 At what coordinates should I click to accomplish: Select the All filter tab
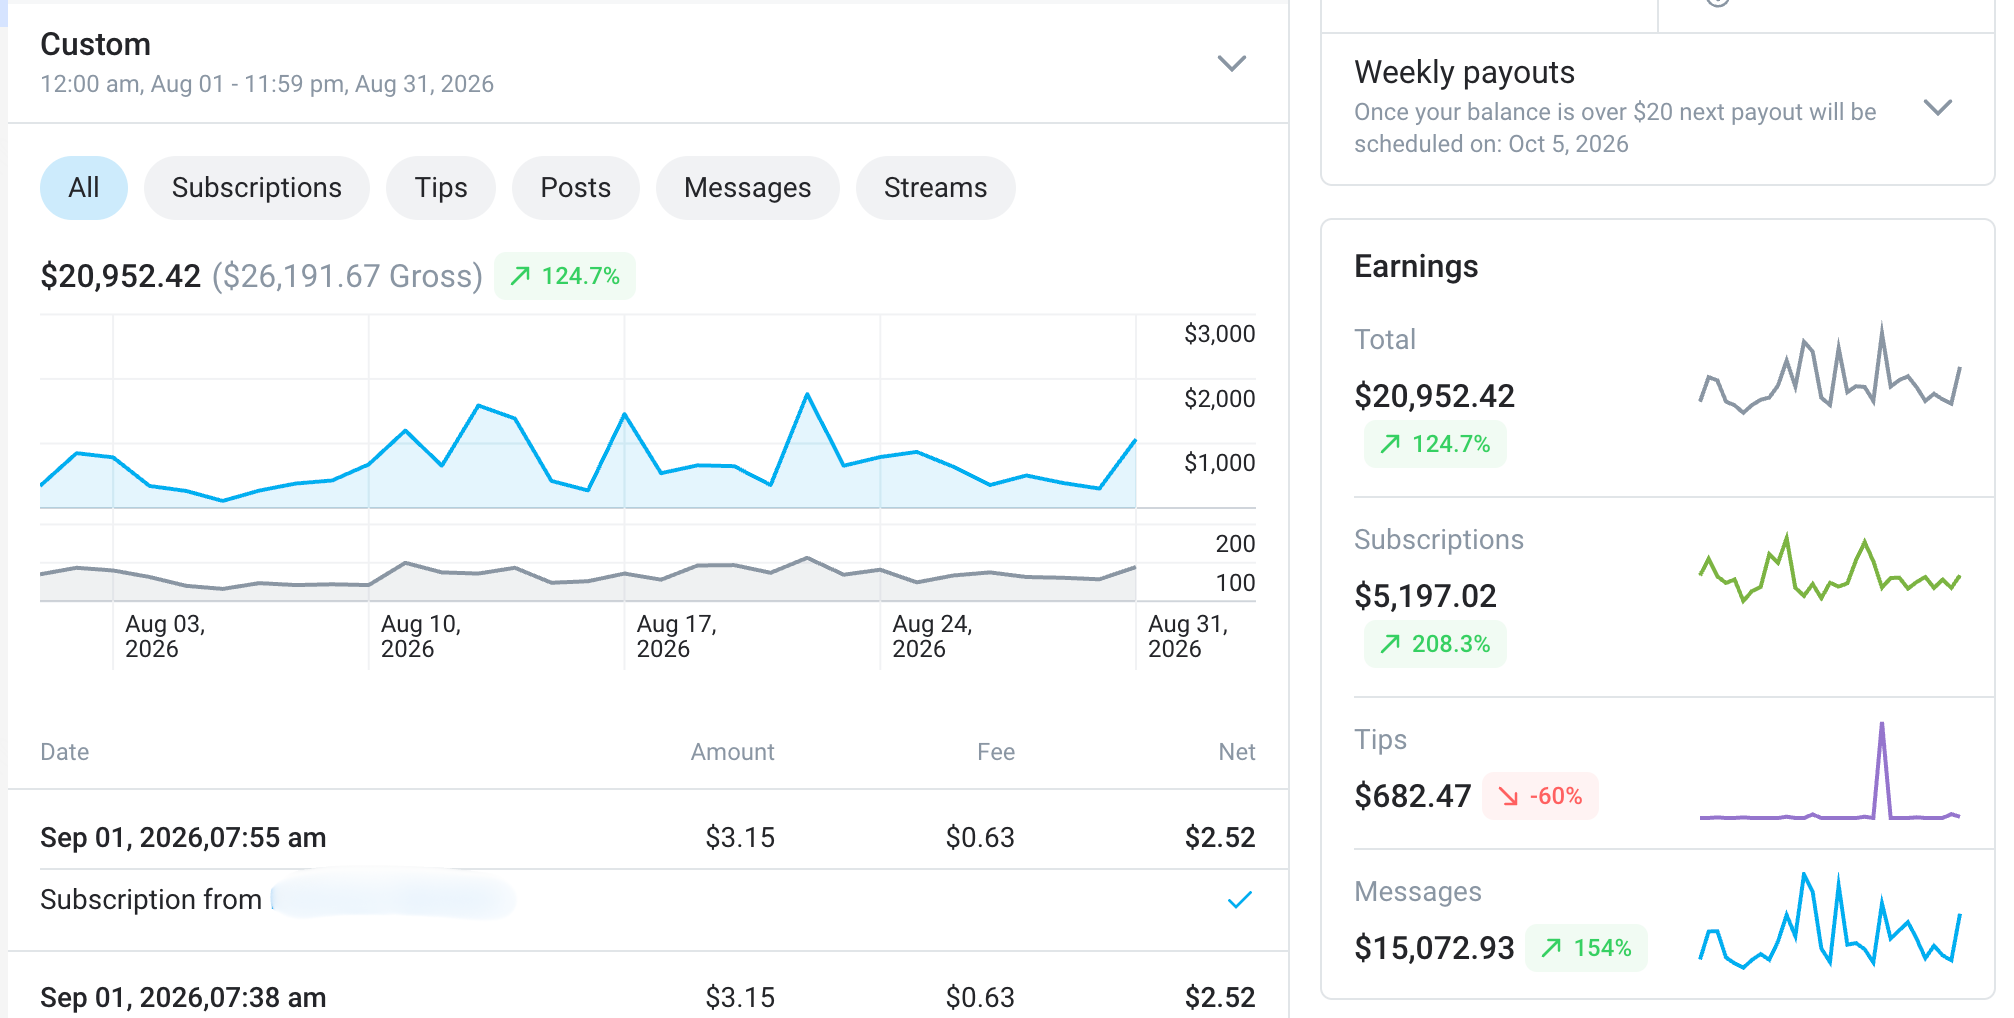[x=84, y=188]
